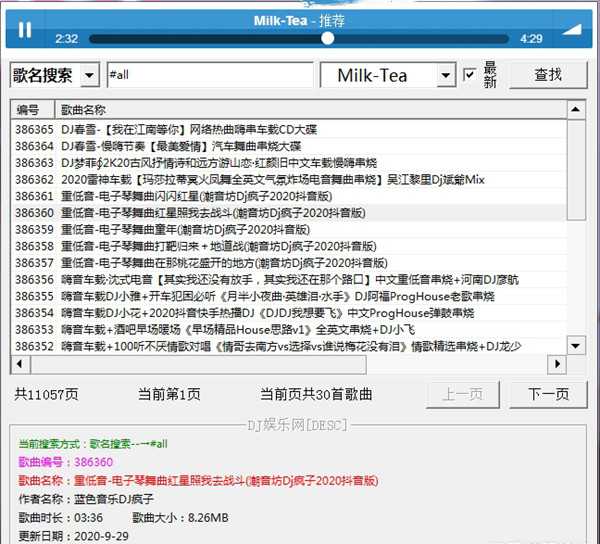Click the 编号 column header

[x=29, y=110]
